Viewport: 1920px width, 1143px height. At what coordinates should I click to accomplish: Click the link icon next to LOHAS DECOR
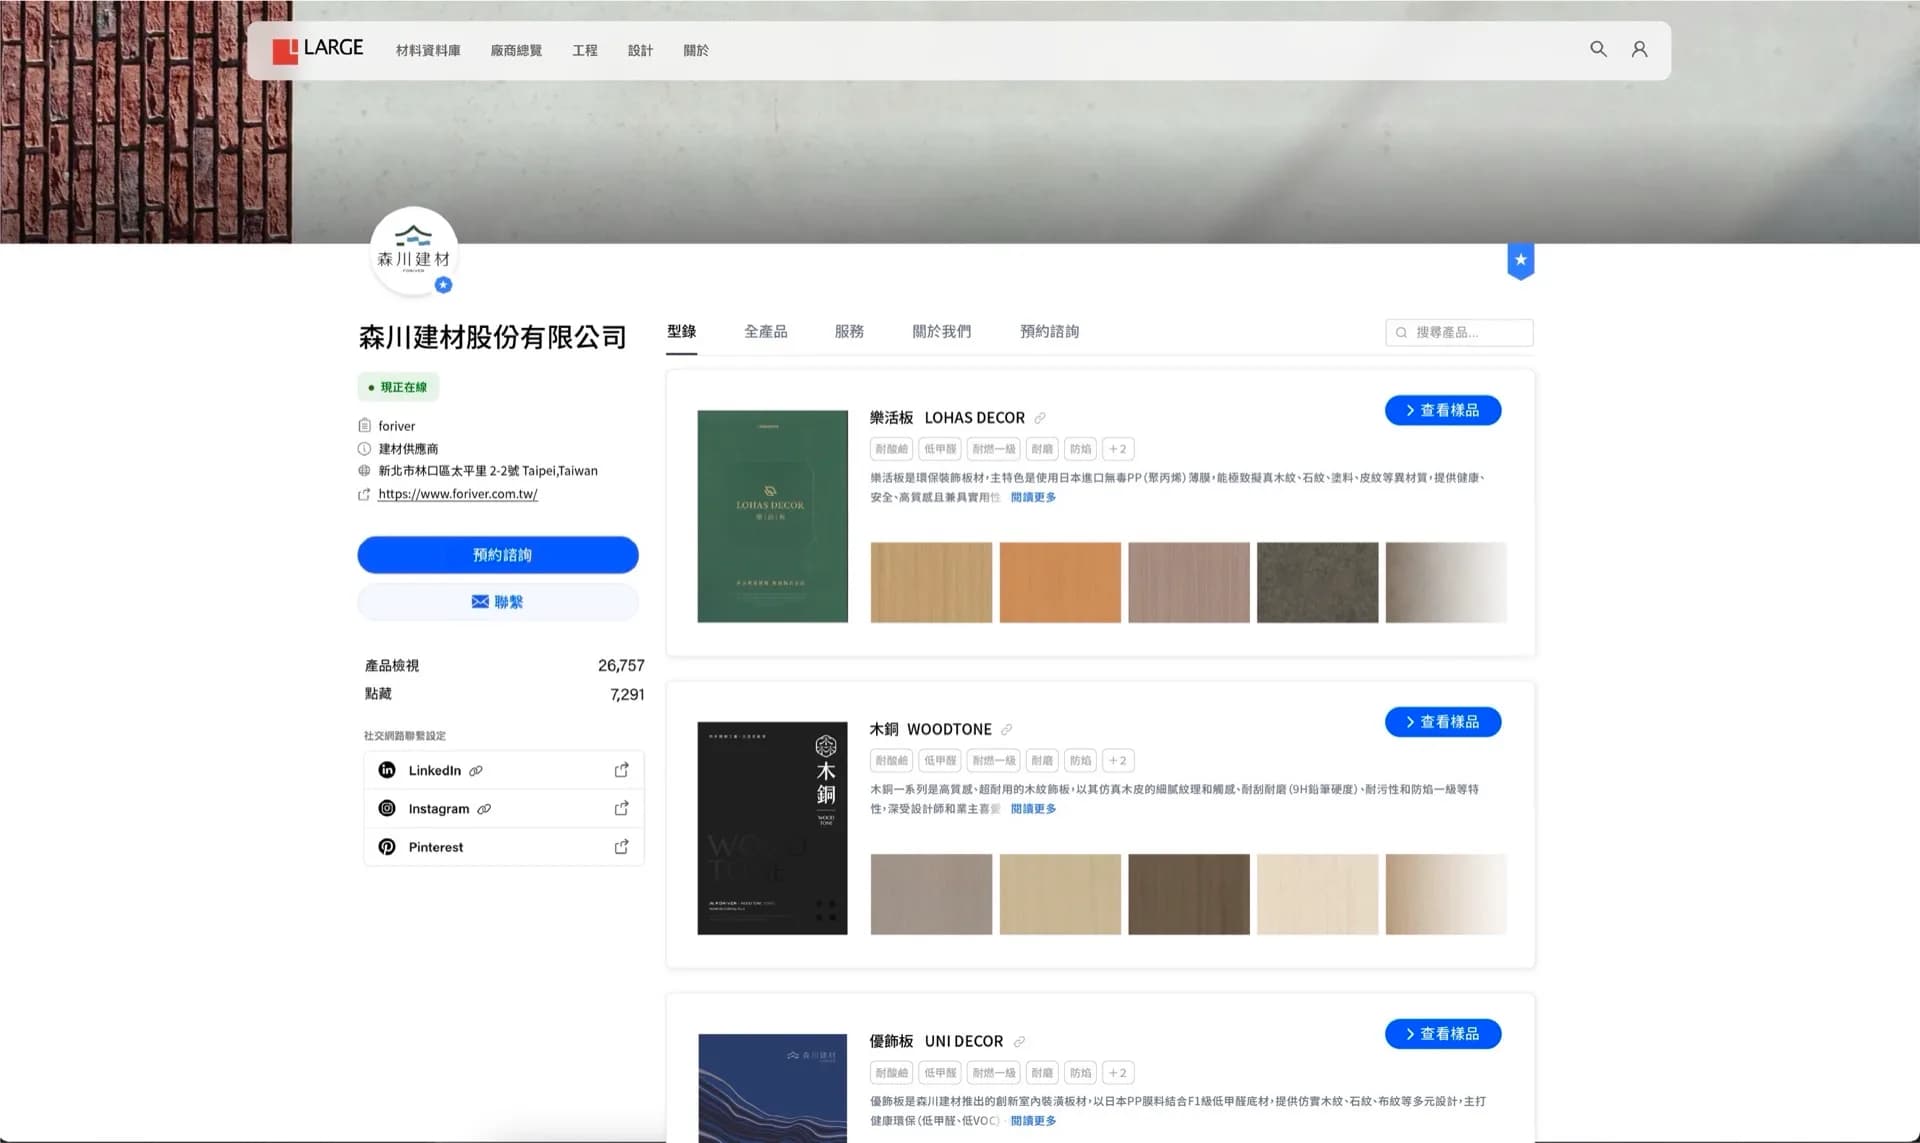(1040, 418)
